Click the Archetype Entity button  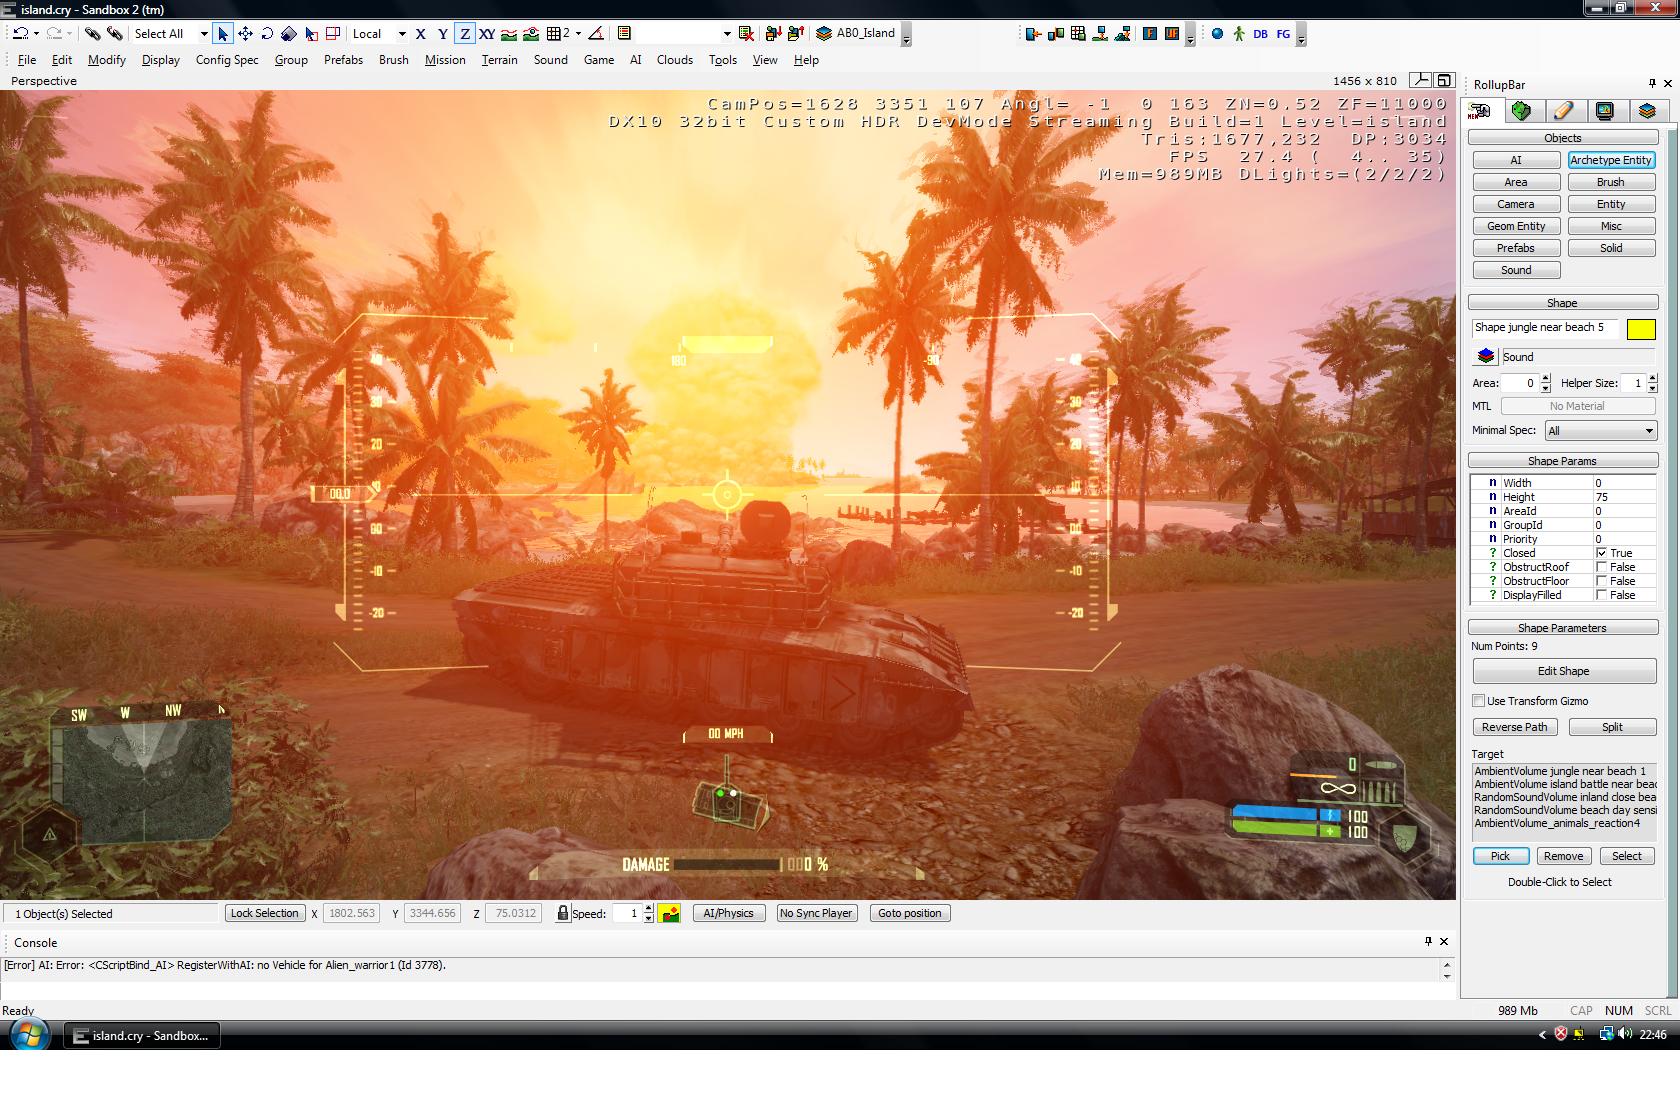[x=1611, y=160]
